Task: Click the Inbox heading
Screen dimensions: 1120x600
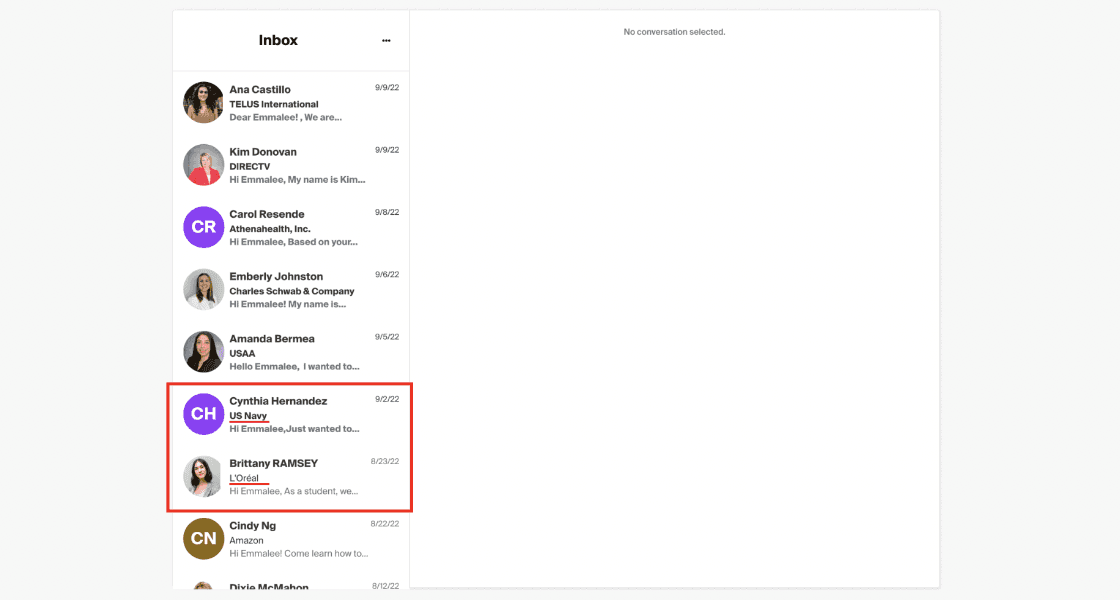Action: point(278,41)
